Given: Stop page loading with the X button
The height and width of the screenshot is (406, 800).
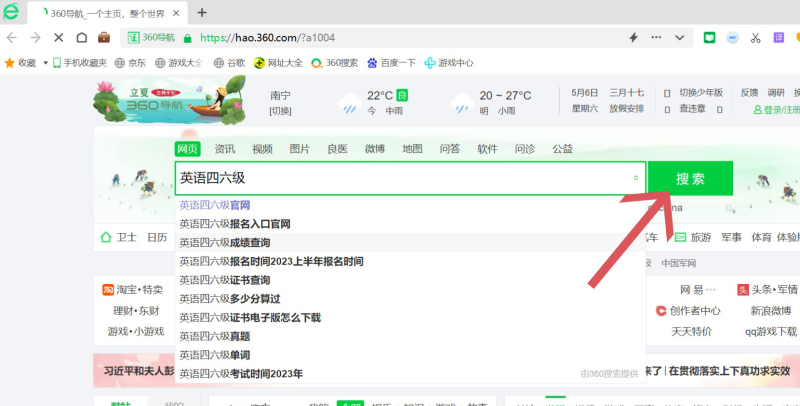Looking at the screenshot, I should [59, 38].
